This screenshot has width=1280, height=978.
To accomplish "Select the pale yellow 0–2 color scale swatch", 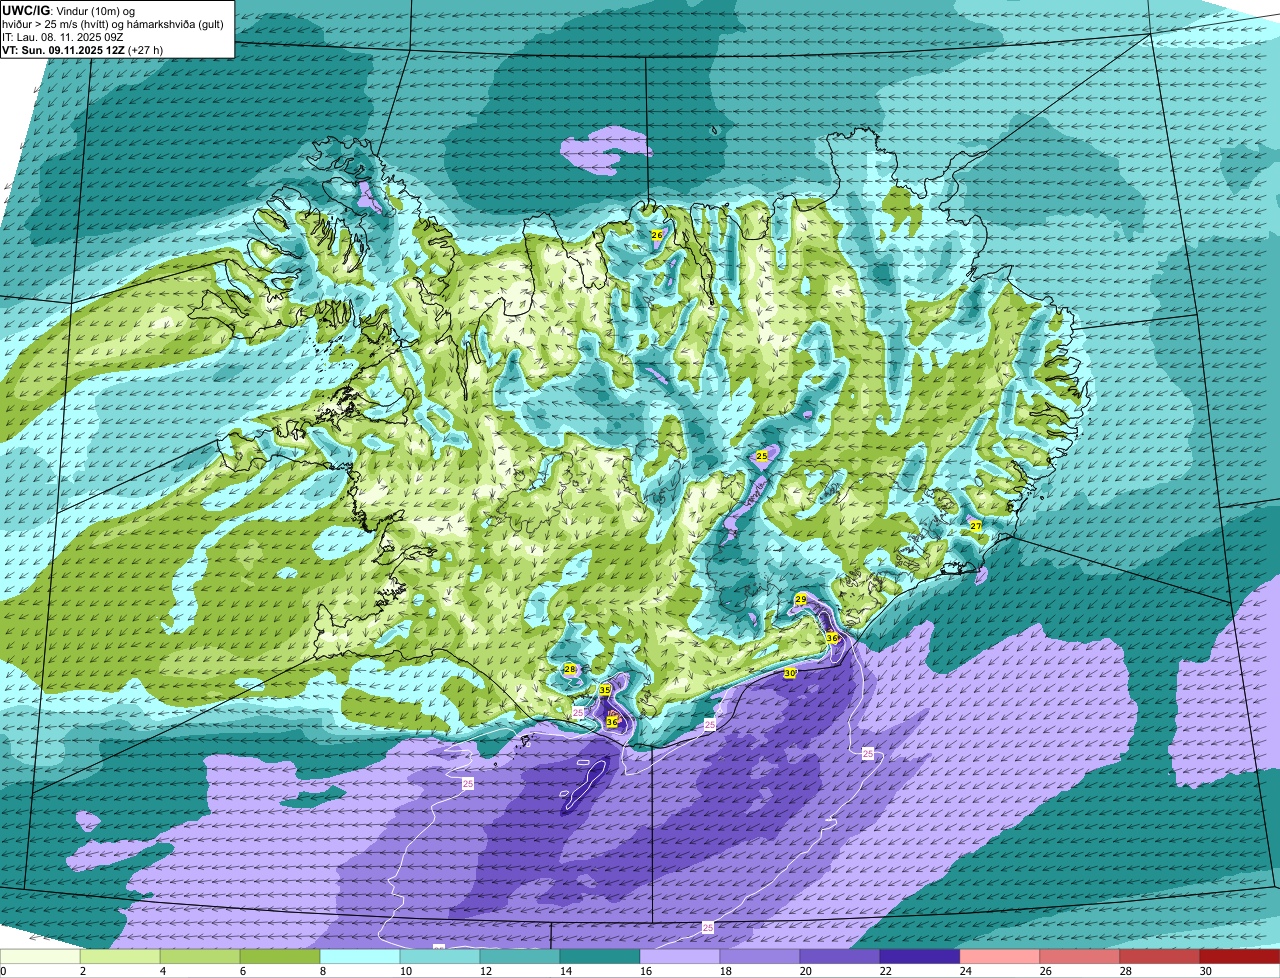I will pyautogui.click(x=40, y=956).
